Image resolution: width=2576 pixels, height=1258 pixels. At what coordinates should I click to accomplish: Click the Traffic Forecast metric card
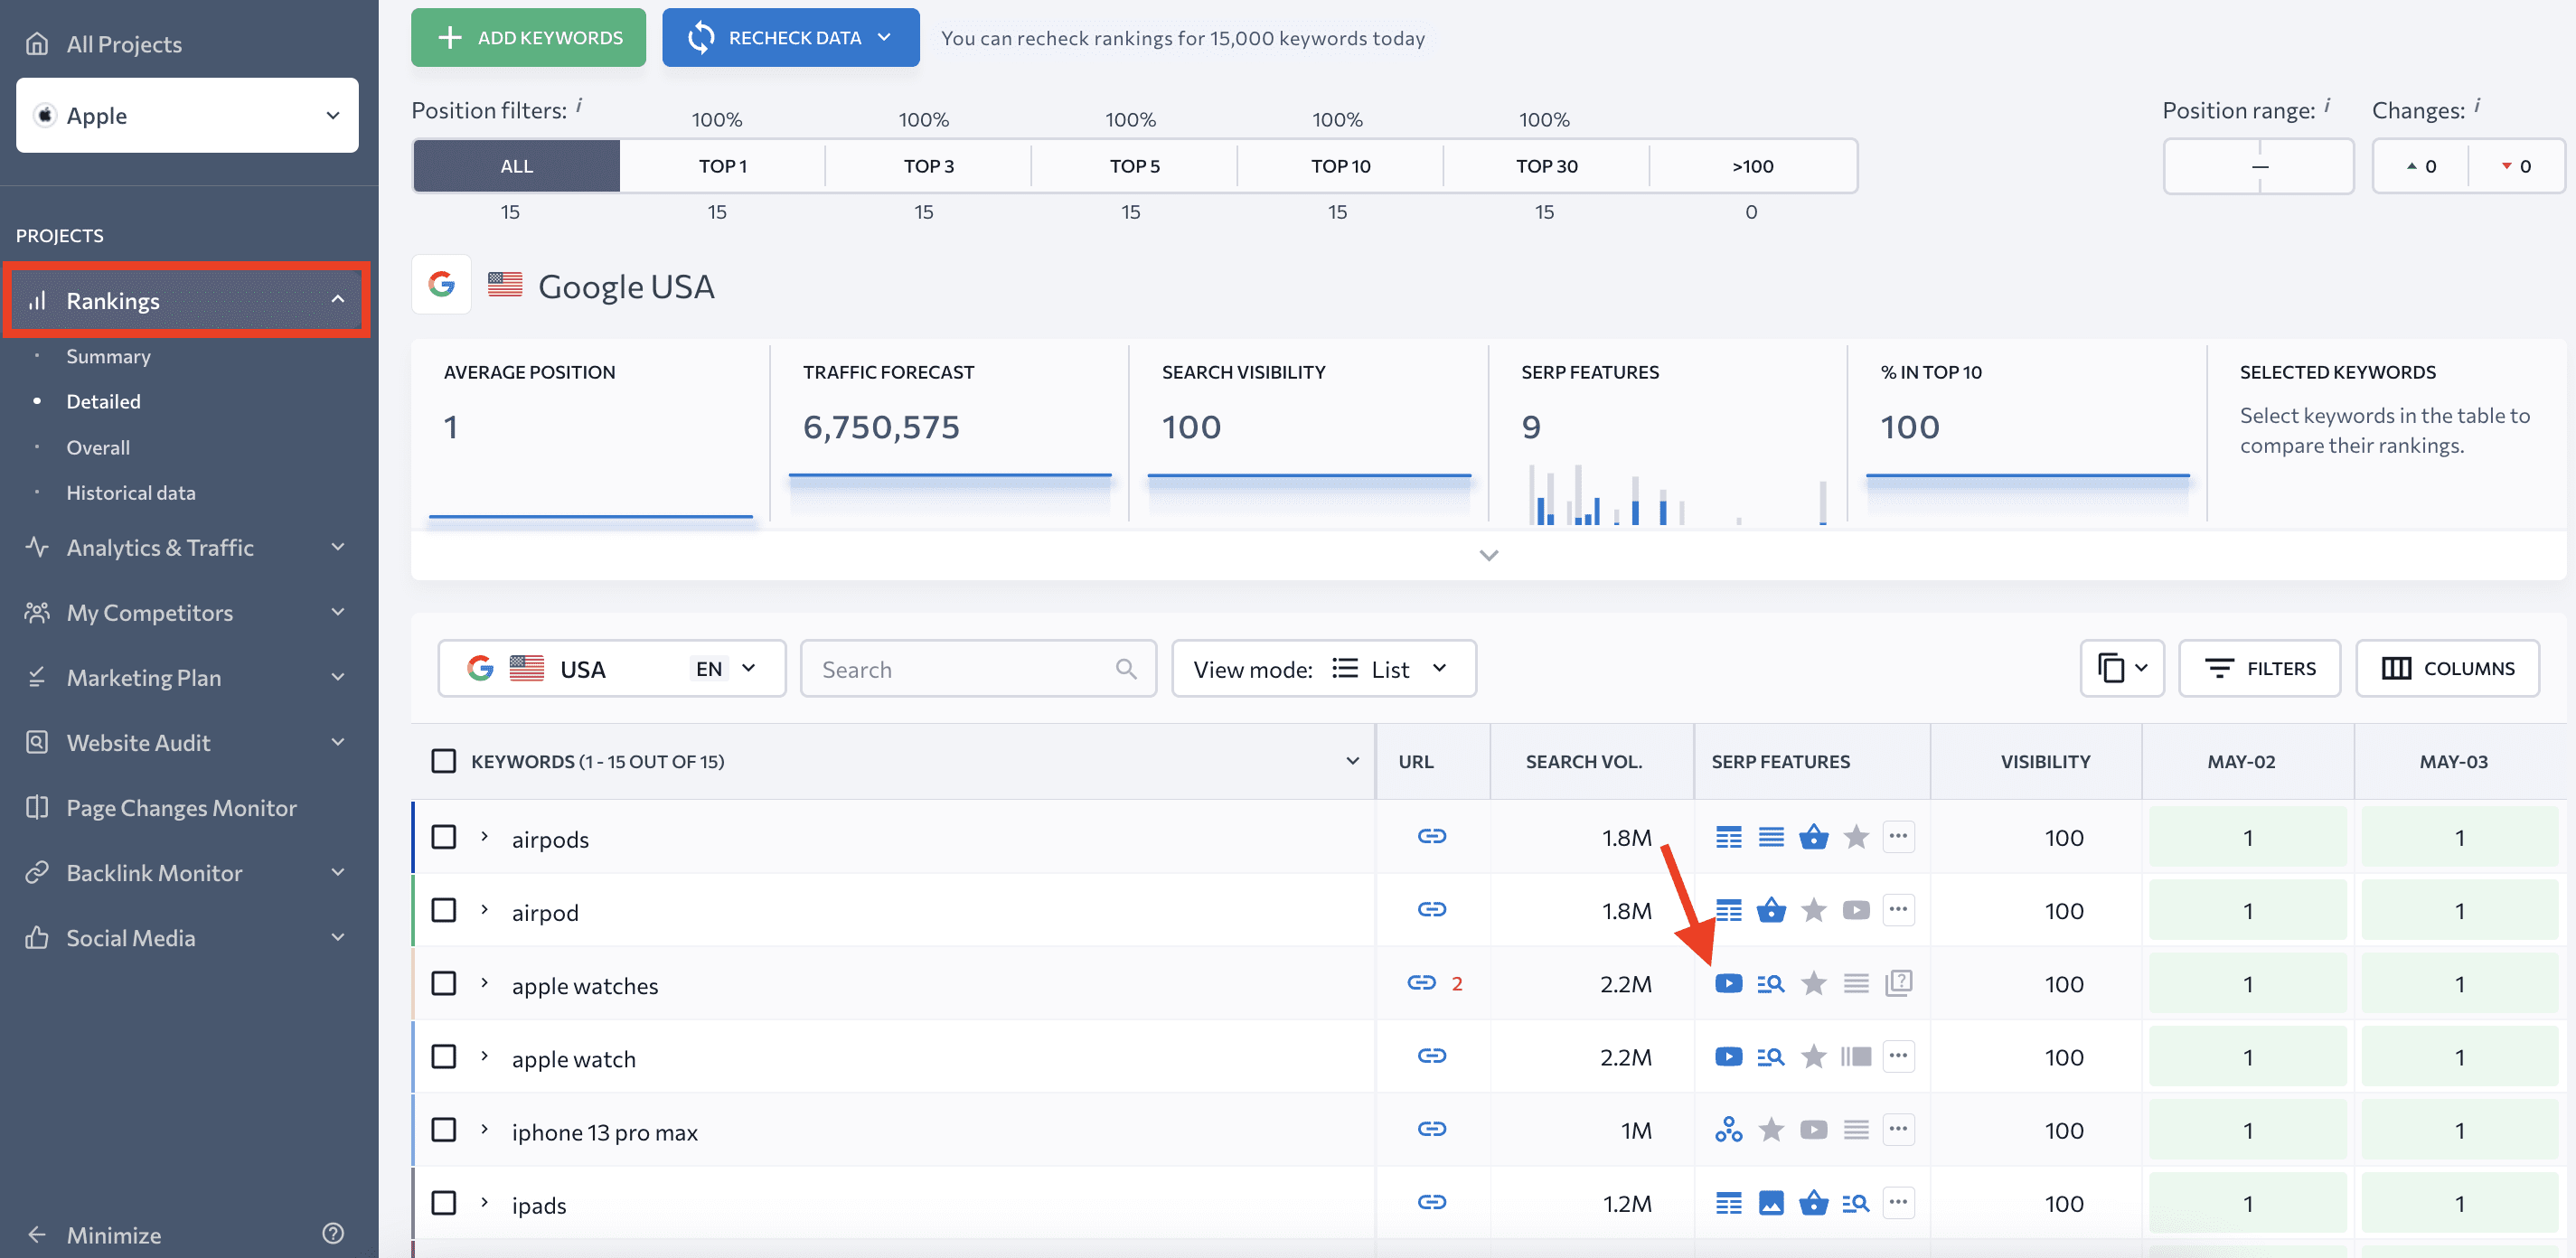(x=949, y=432)
